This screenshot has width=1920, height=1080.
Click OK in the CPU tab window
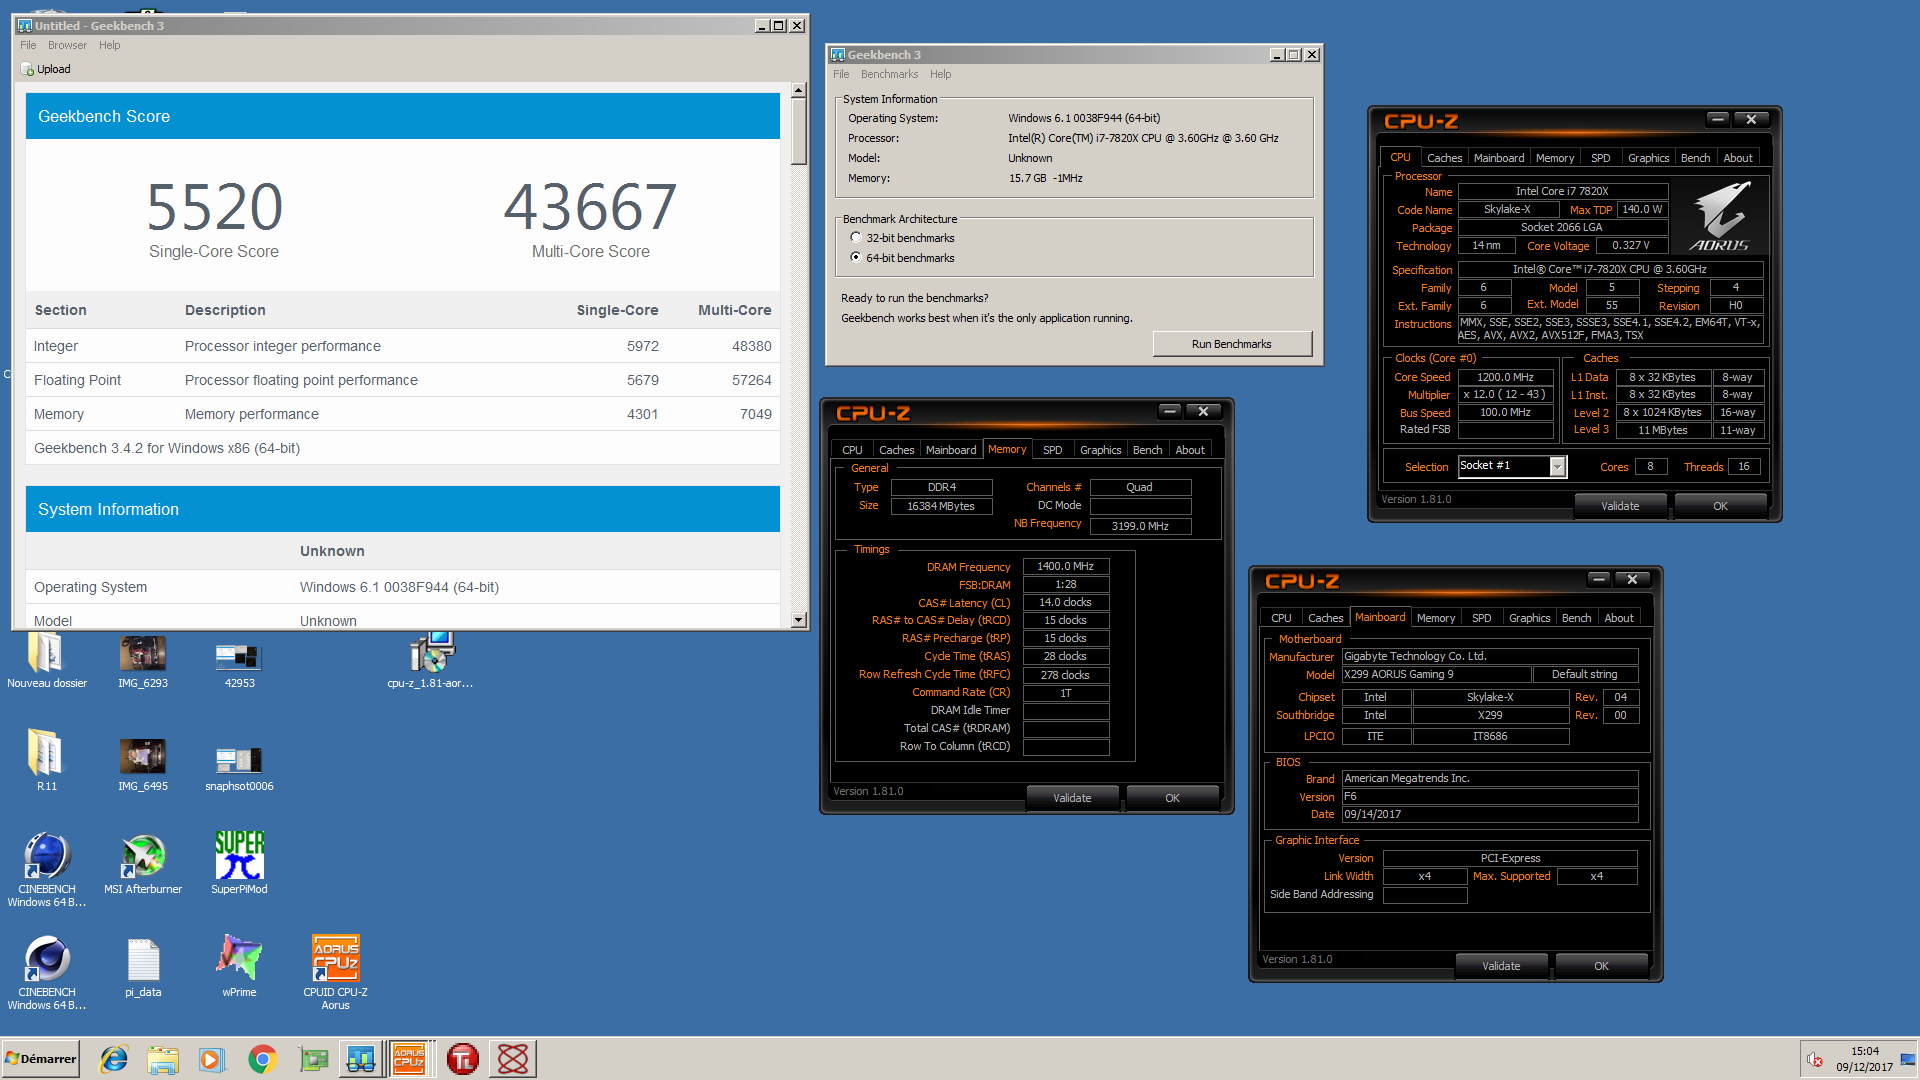1720,506
